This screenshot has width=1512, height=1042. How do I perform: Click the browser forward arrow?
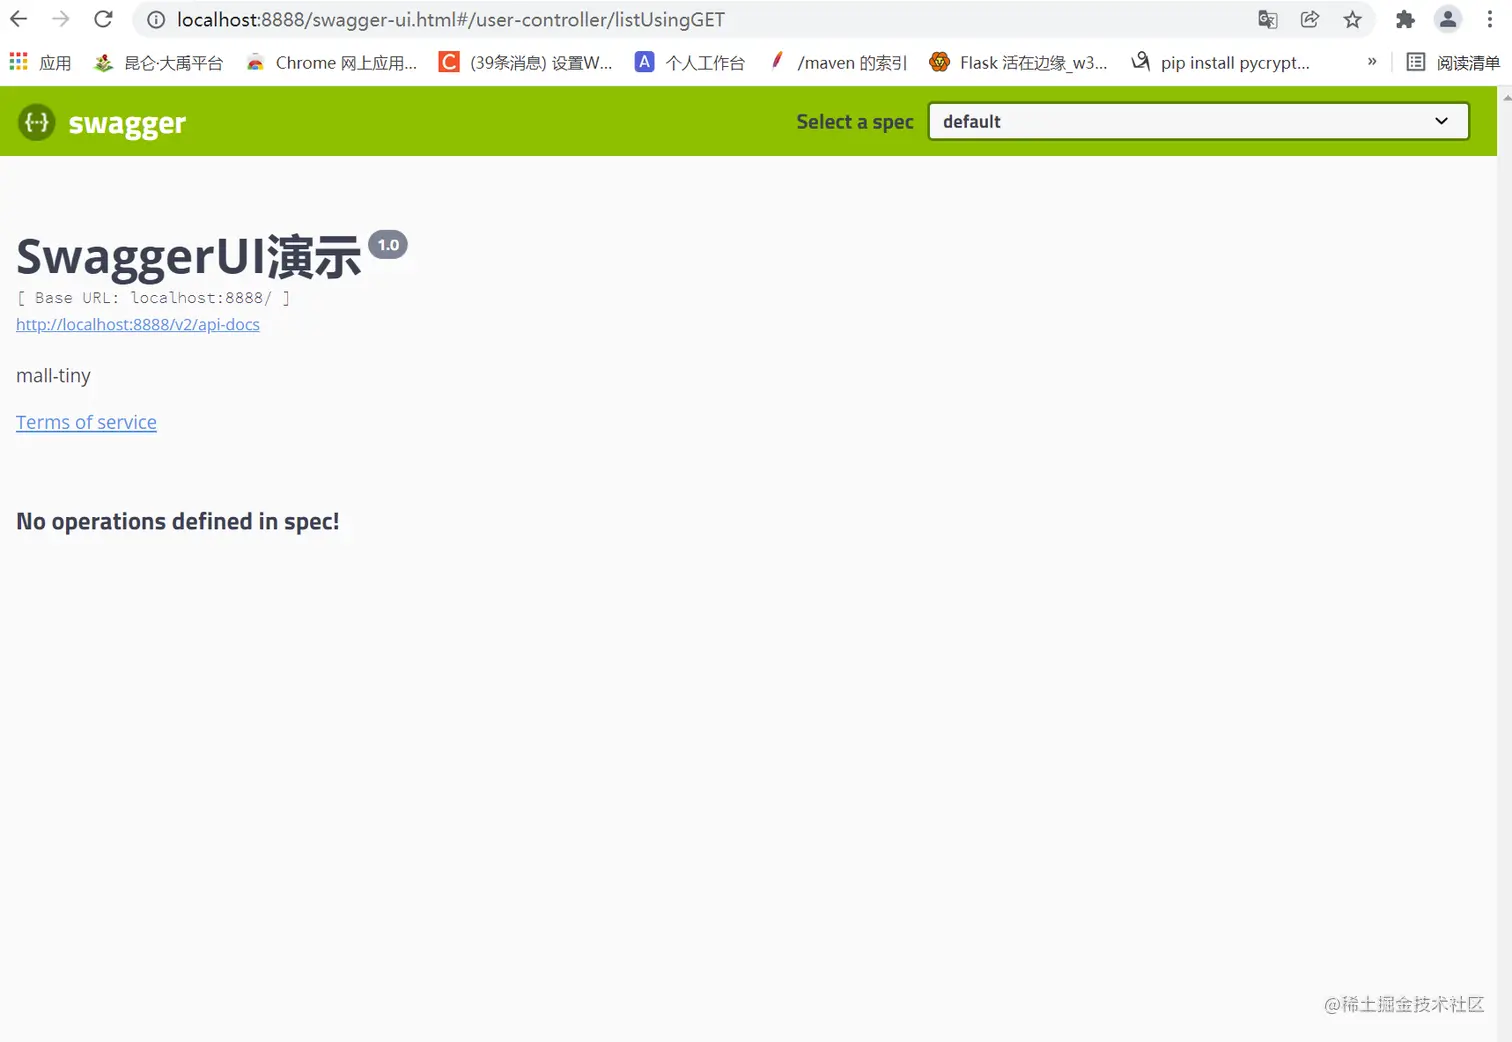coord(61,19)
